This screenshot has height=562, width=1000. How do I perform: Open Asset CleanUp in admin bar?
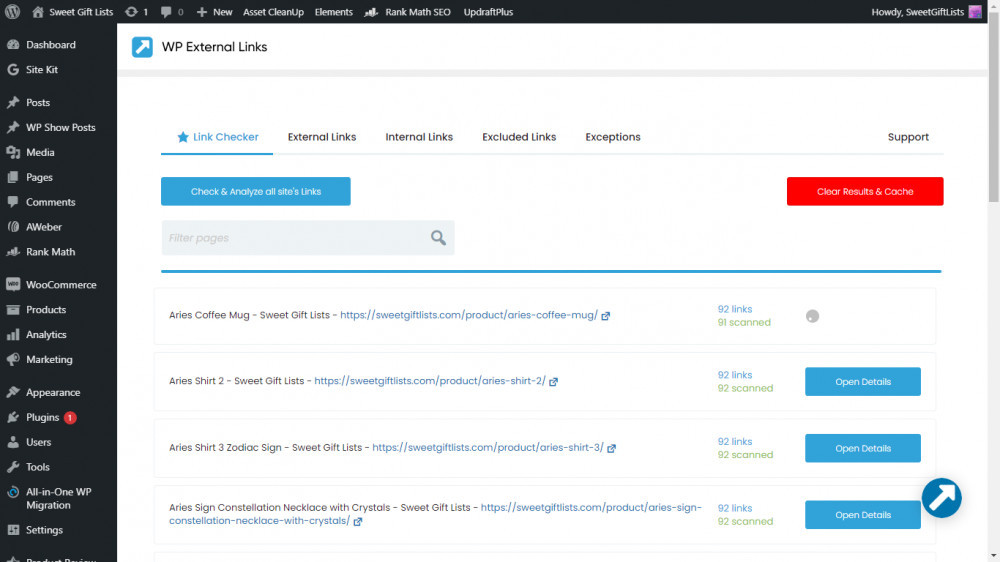[273, 11]
